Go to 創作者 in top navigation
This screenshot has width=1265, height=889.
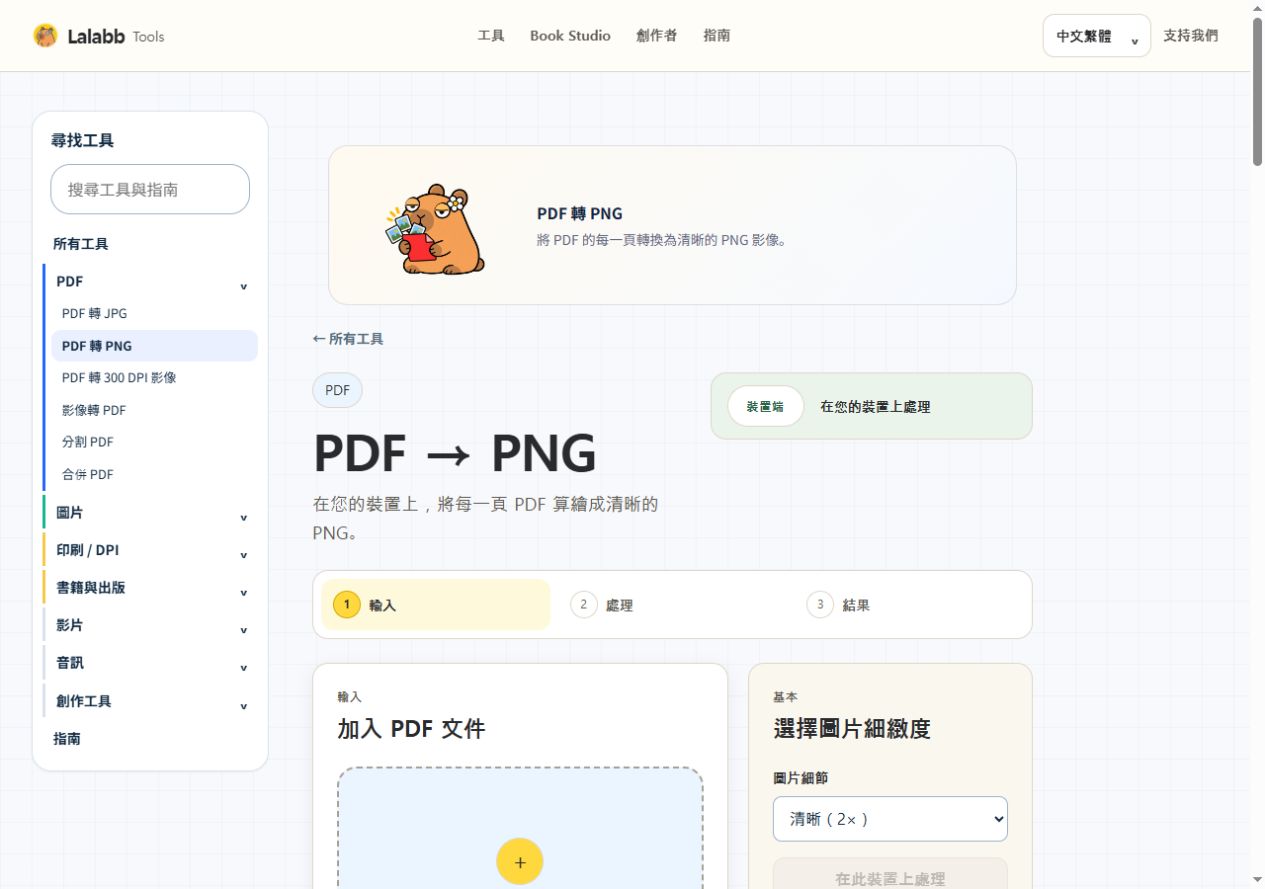(x=656, y=36)
